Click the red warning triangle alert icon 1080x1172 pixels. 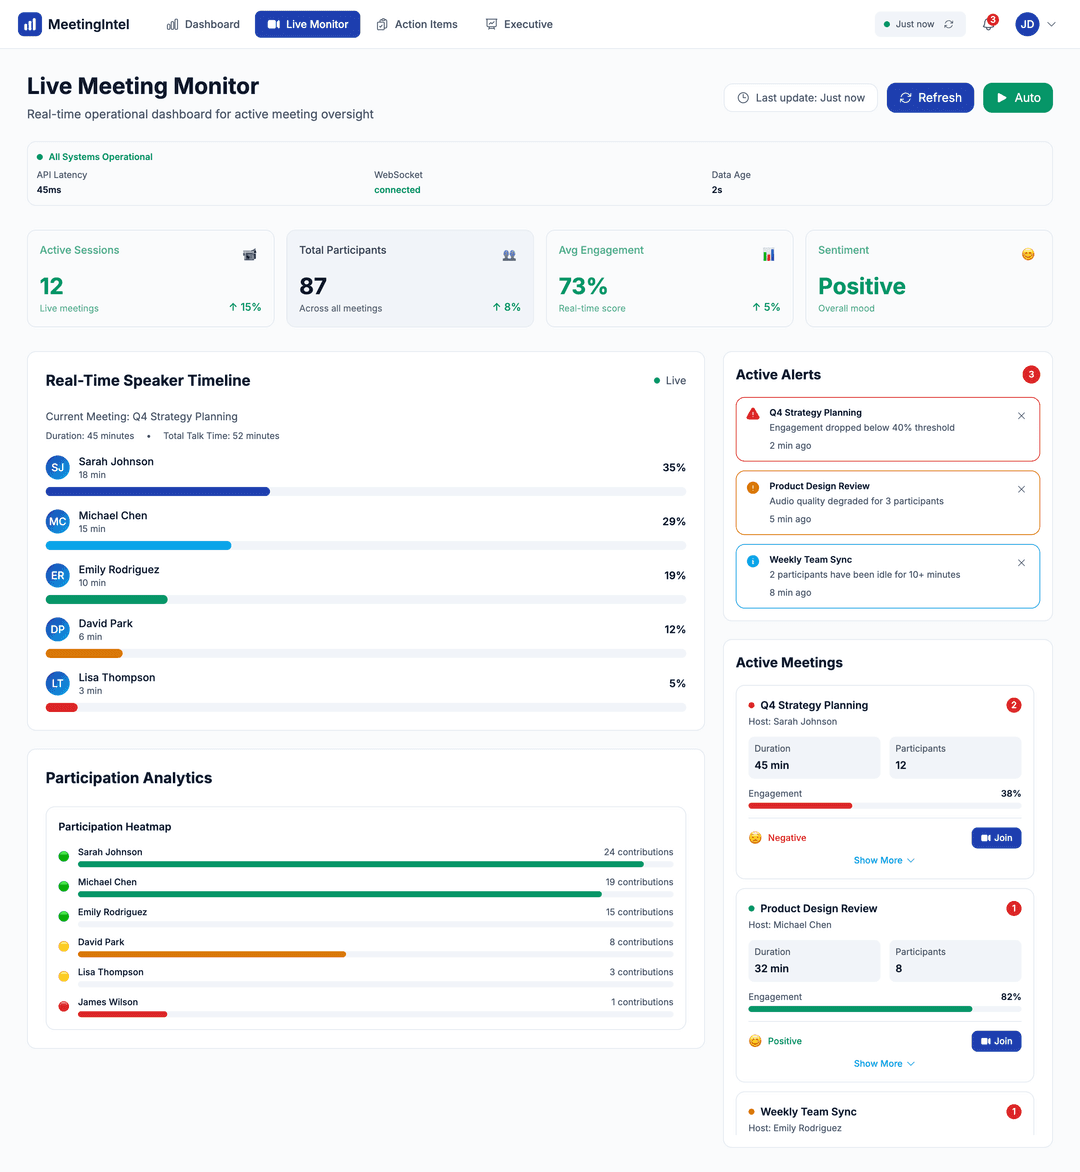tap(753, 413)
